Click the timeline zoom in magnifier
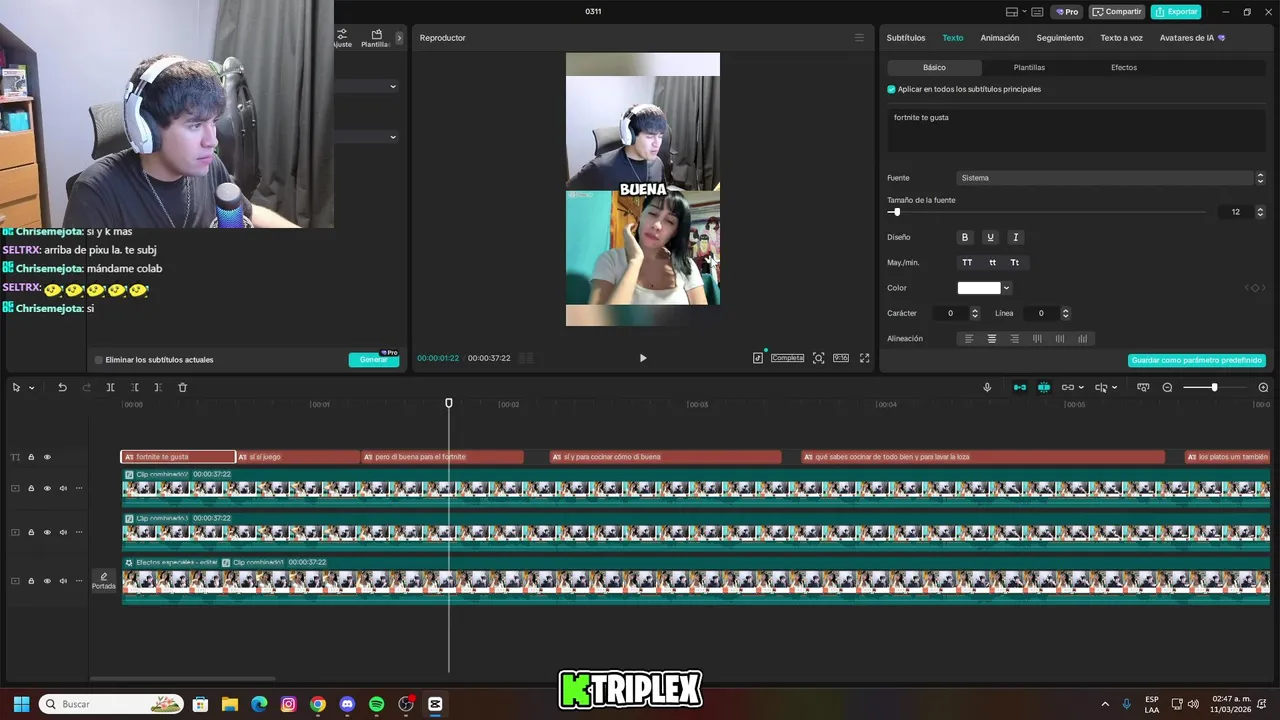 (x=1263, y=387)
